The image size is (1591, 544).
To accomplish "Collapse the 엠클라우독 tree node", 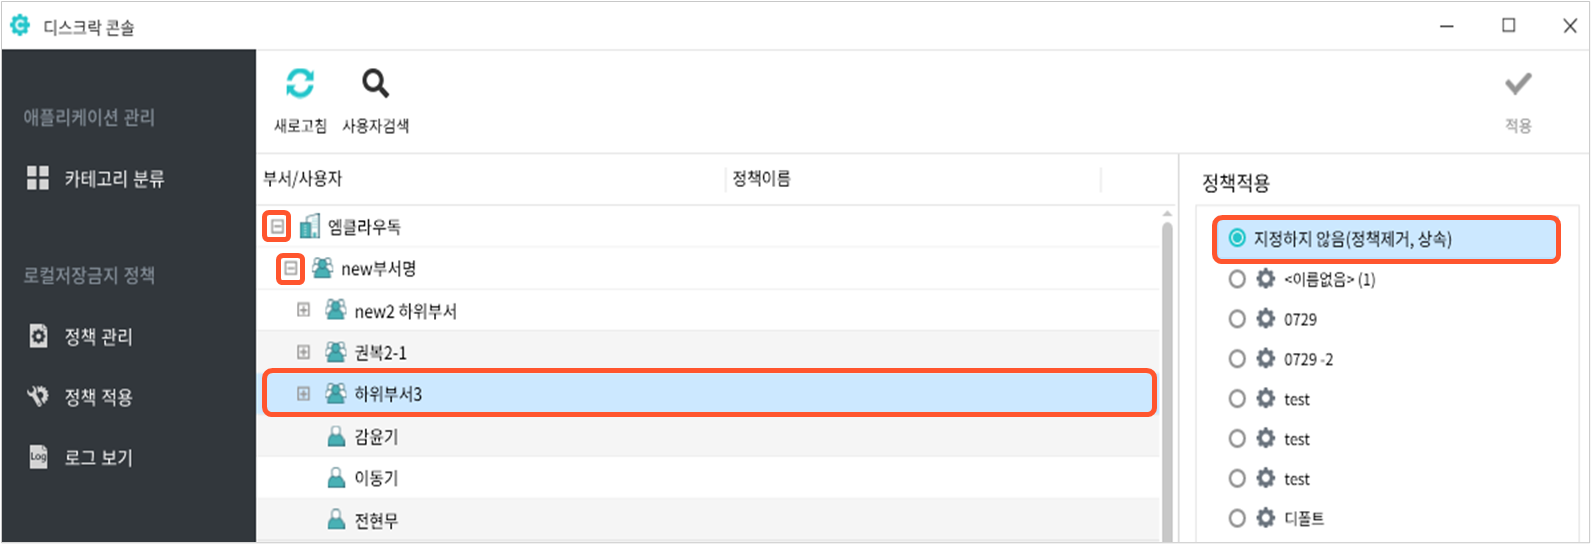I will click(277, 227).
